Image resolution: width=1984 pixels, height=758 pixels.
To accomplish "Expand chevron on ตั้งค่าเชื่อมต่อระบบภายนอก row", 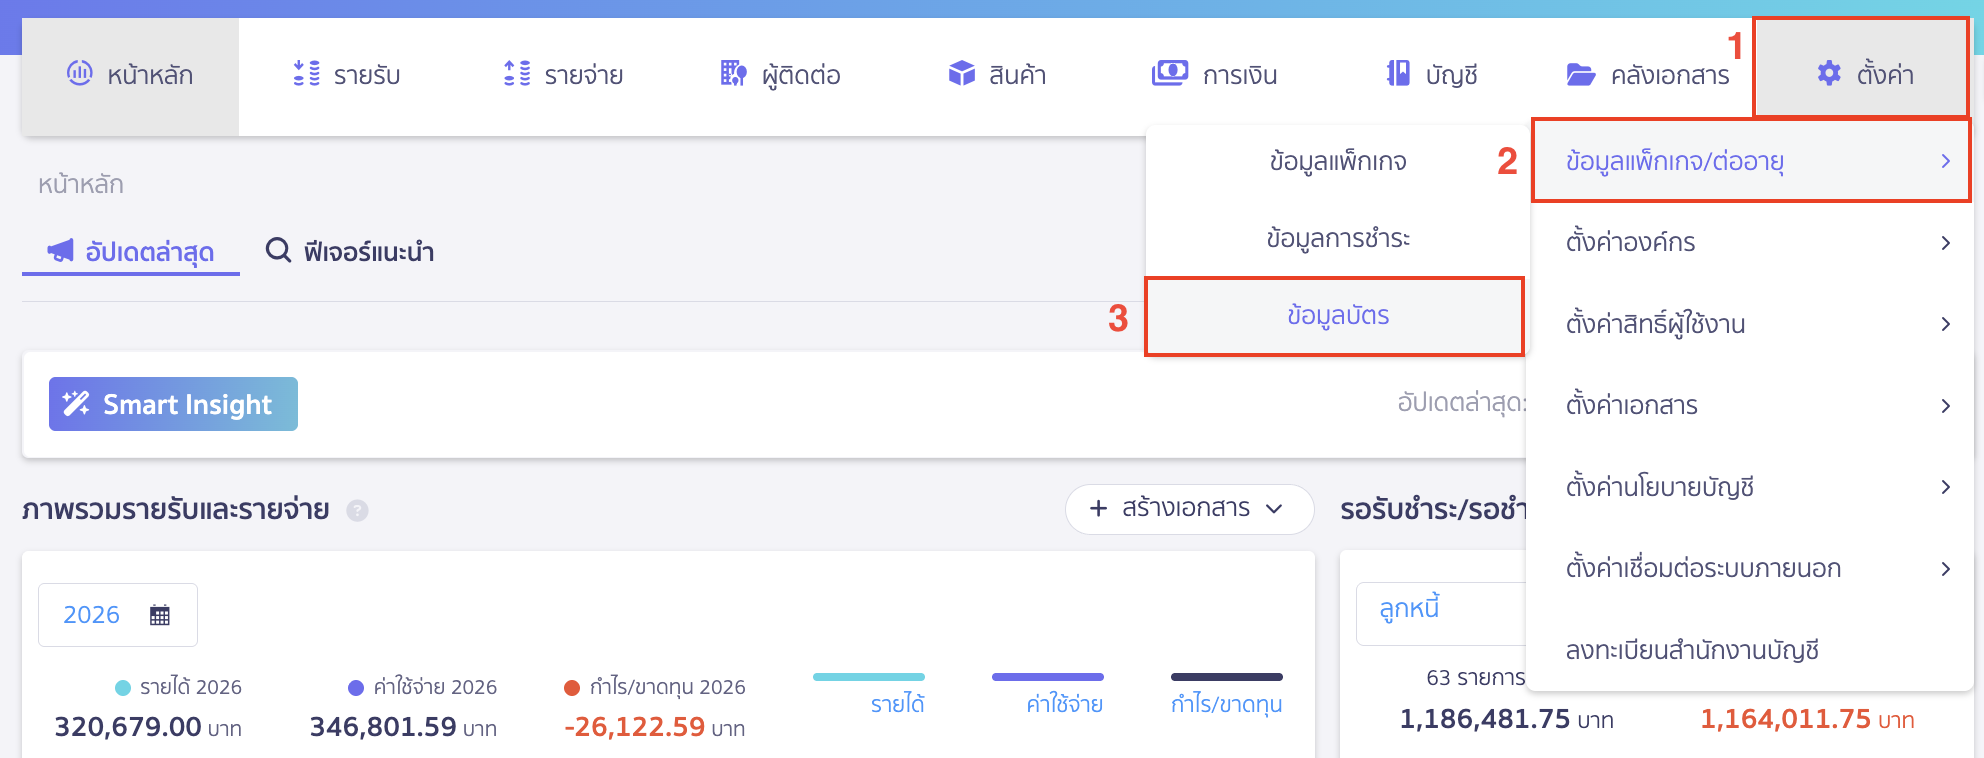I will pyautogui.click(x=1945, y=569).
